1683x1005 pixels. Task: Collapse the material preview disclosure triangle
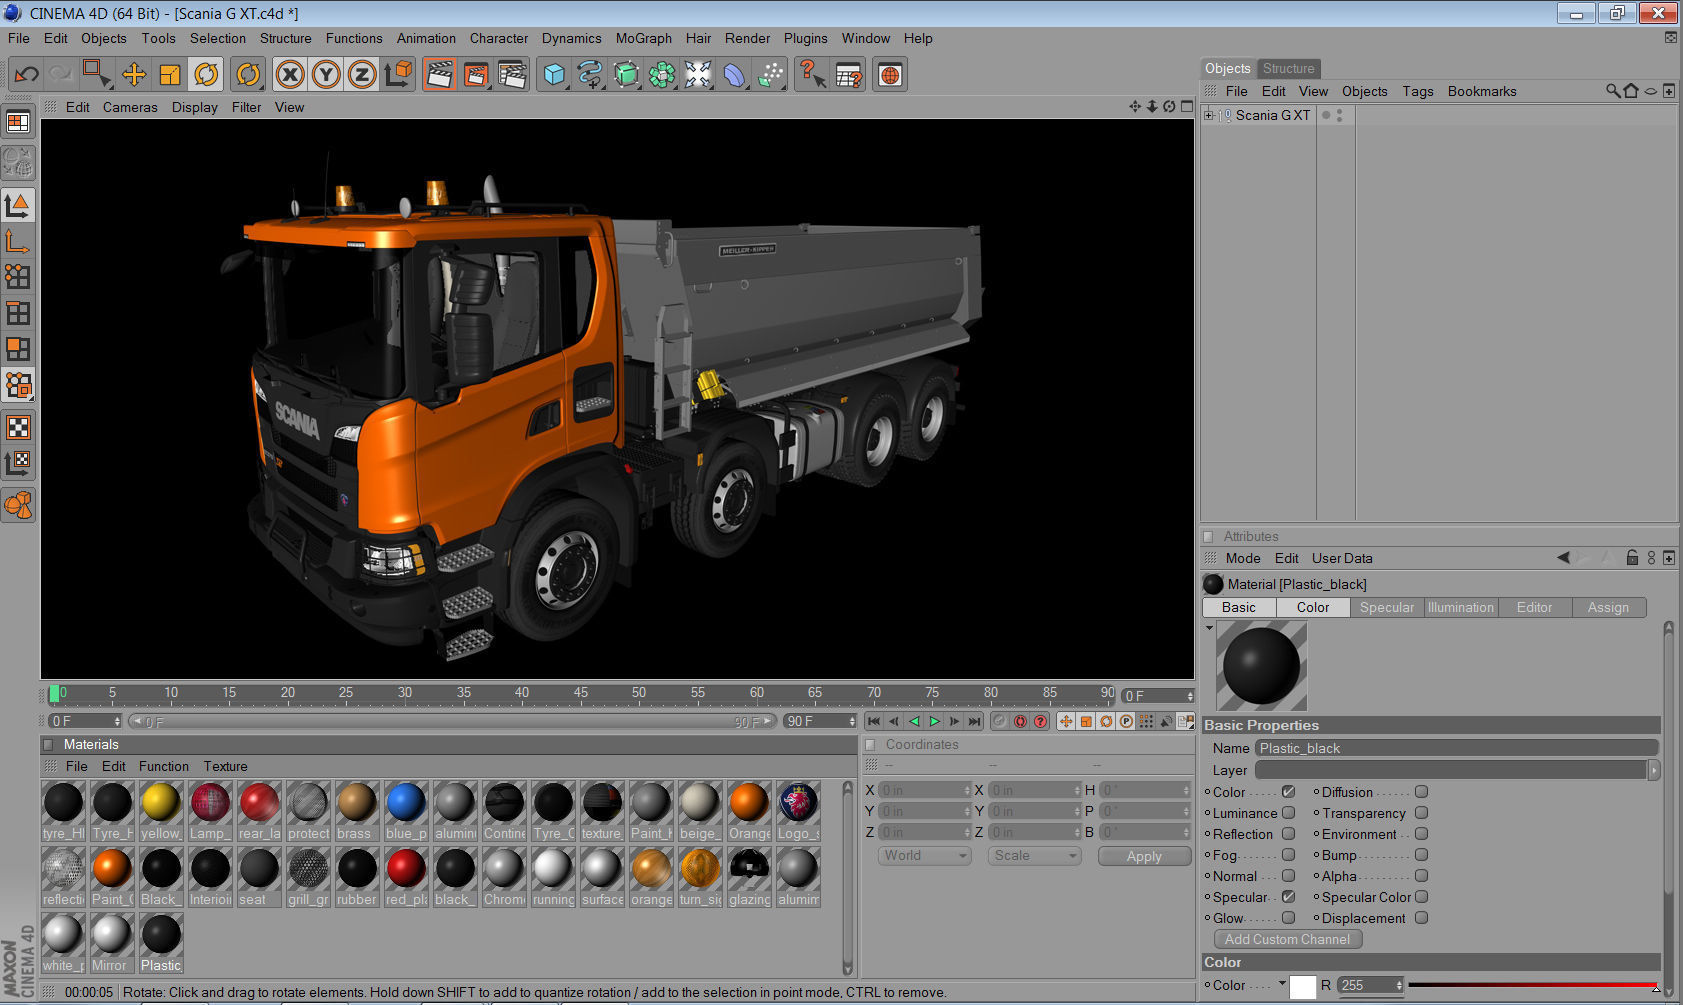[1209, 628]
